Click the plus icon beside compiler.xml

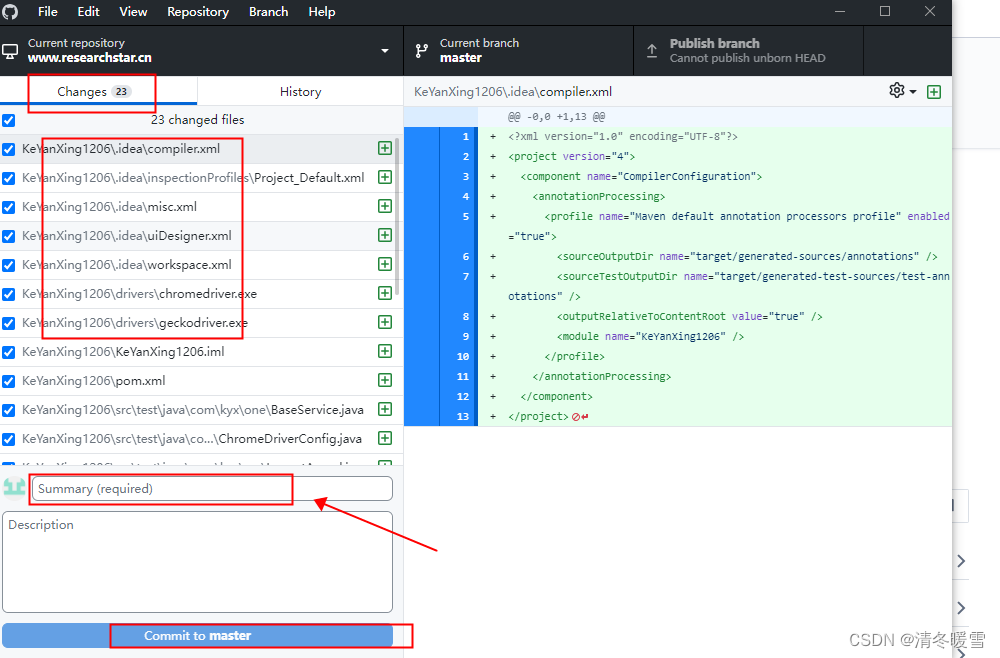(384, 148)
